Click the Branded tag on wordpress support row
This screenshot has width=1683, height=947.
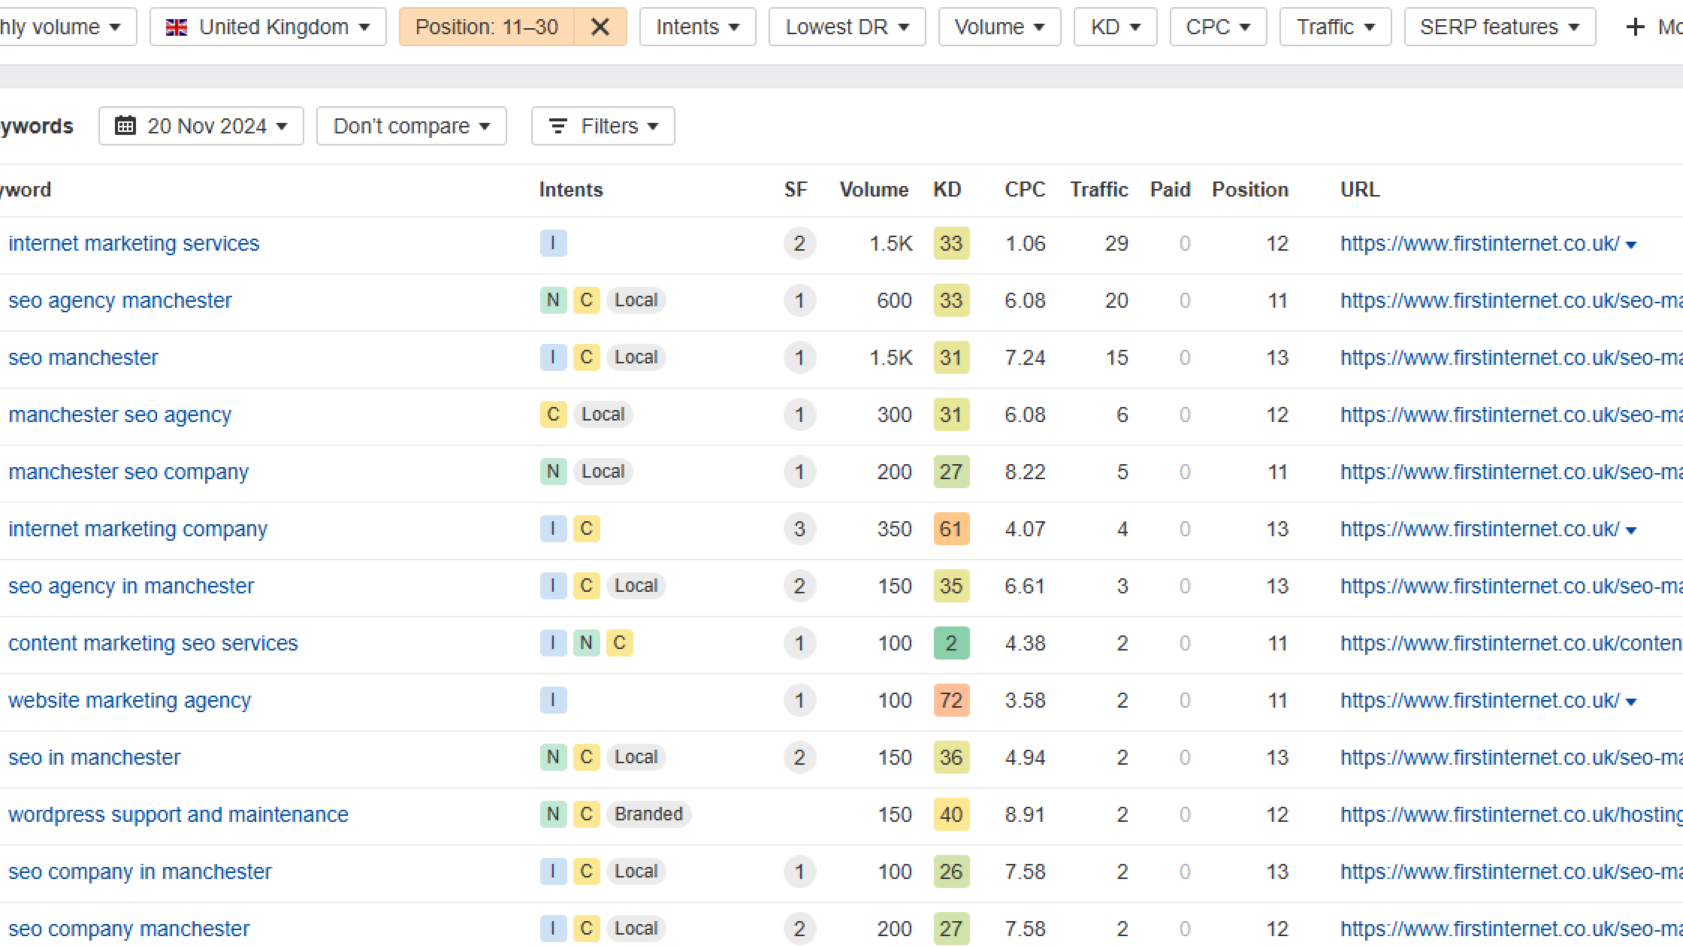tap(648, 814)
